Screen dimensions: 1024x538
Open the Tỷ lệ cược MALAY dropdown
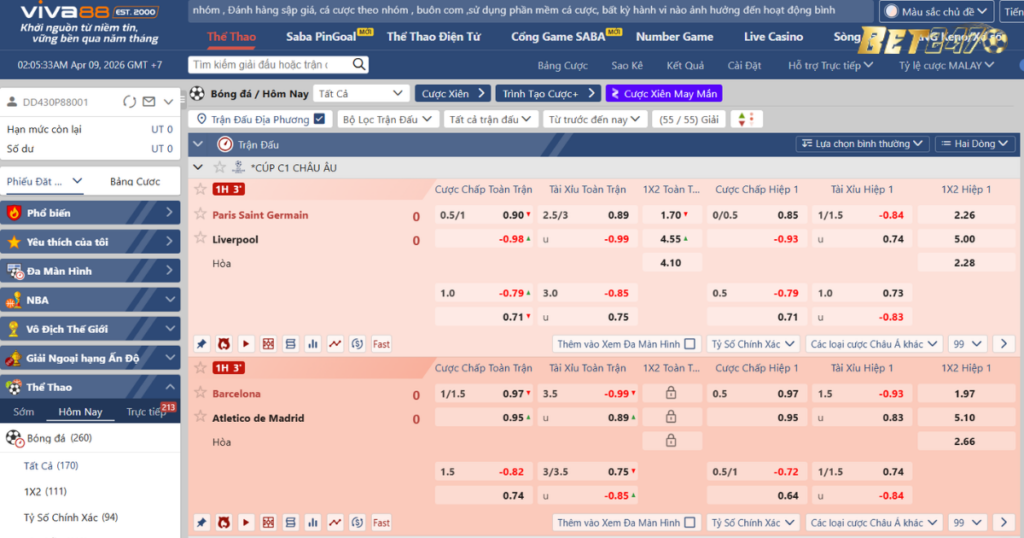click(945, 66)
